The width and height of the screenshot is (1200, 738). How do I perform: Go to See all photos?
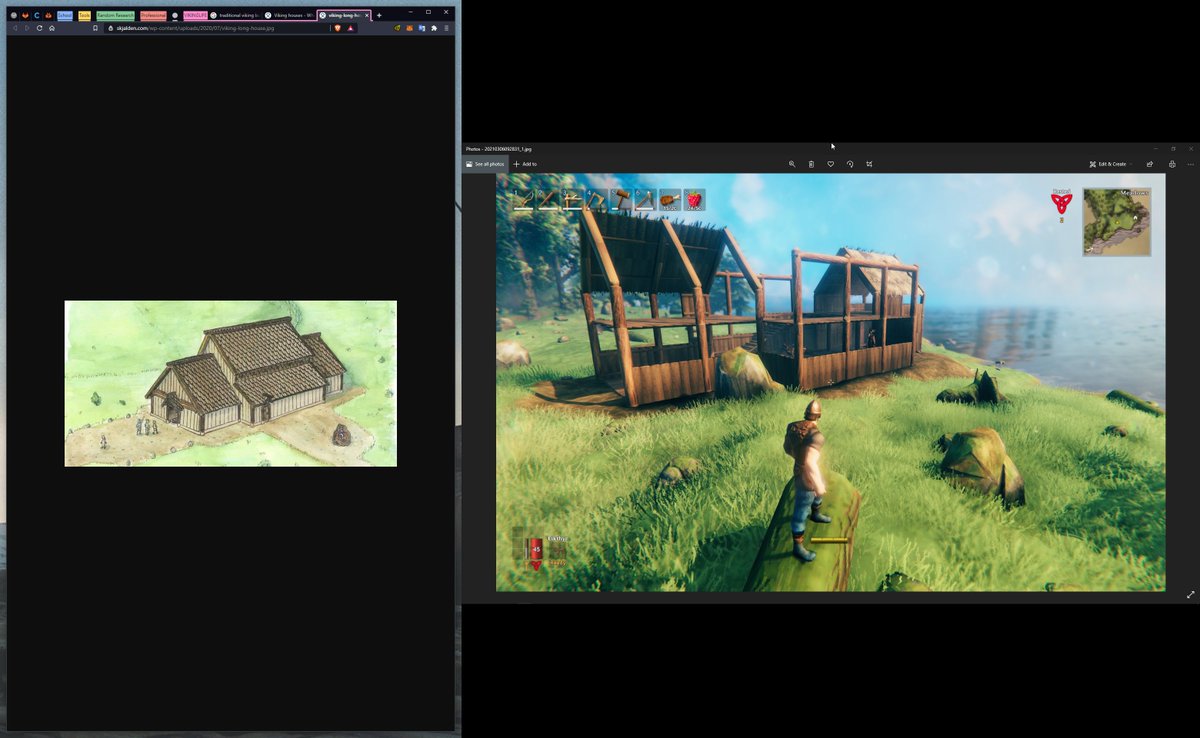486,164
